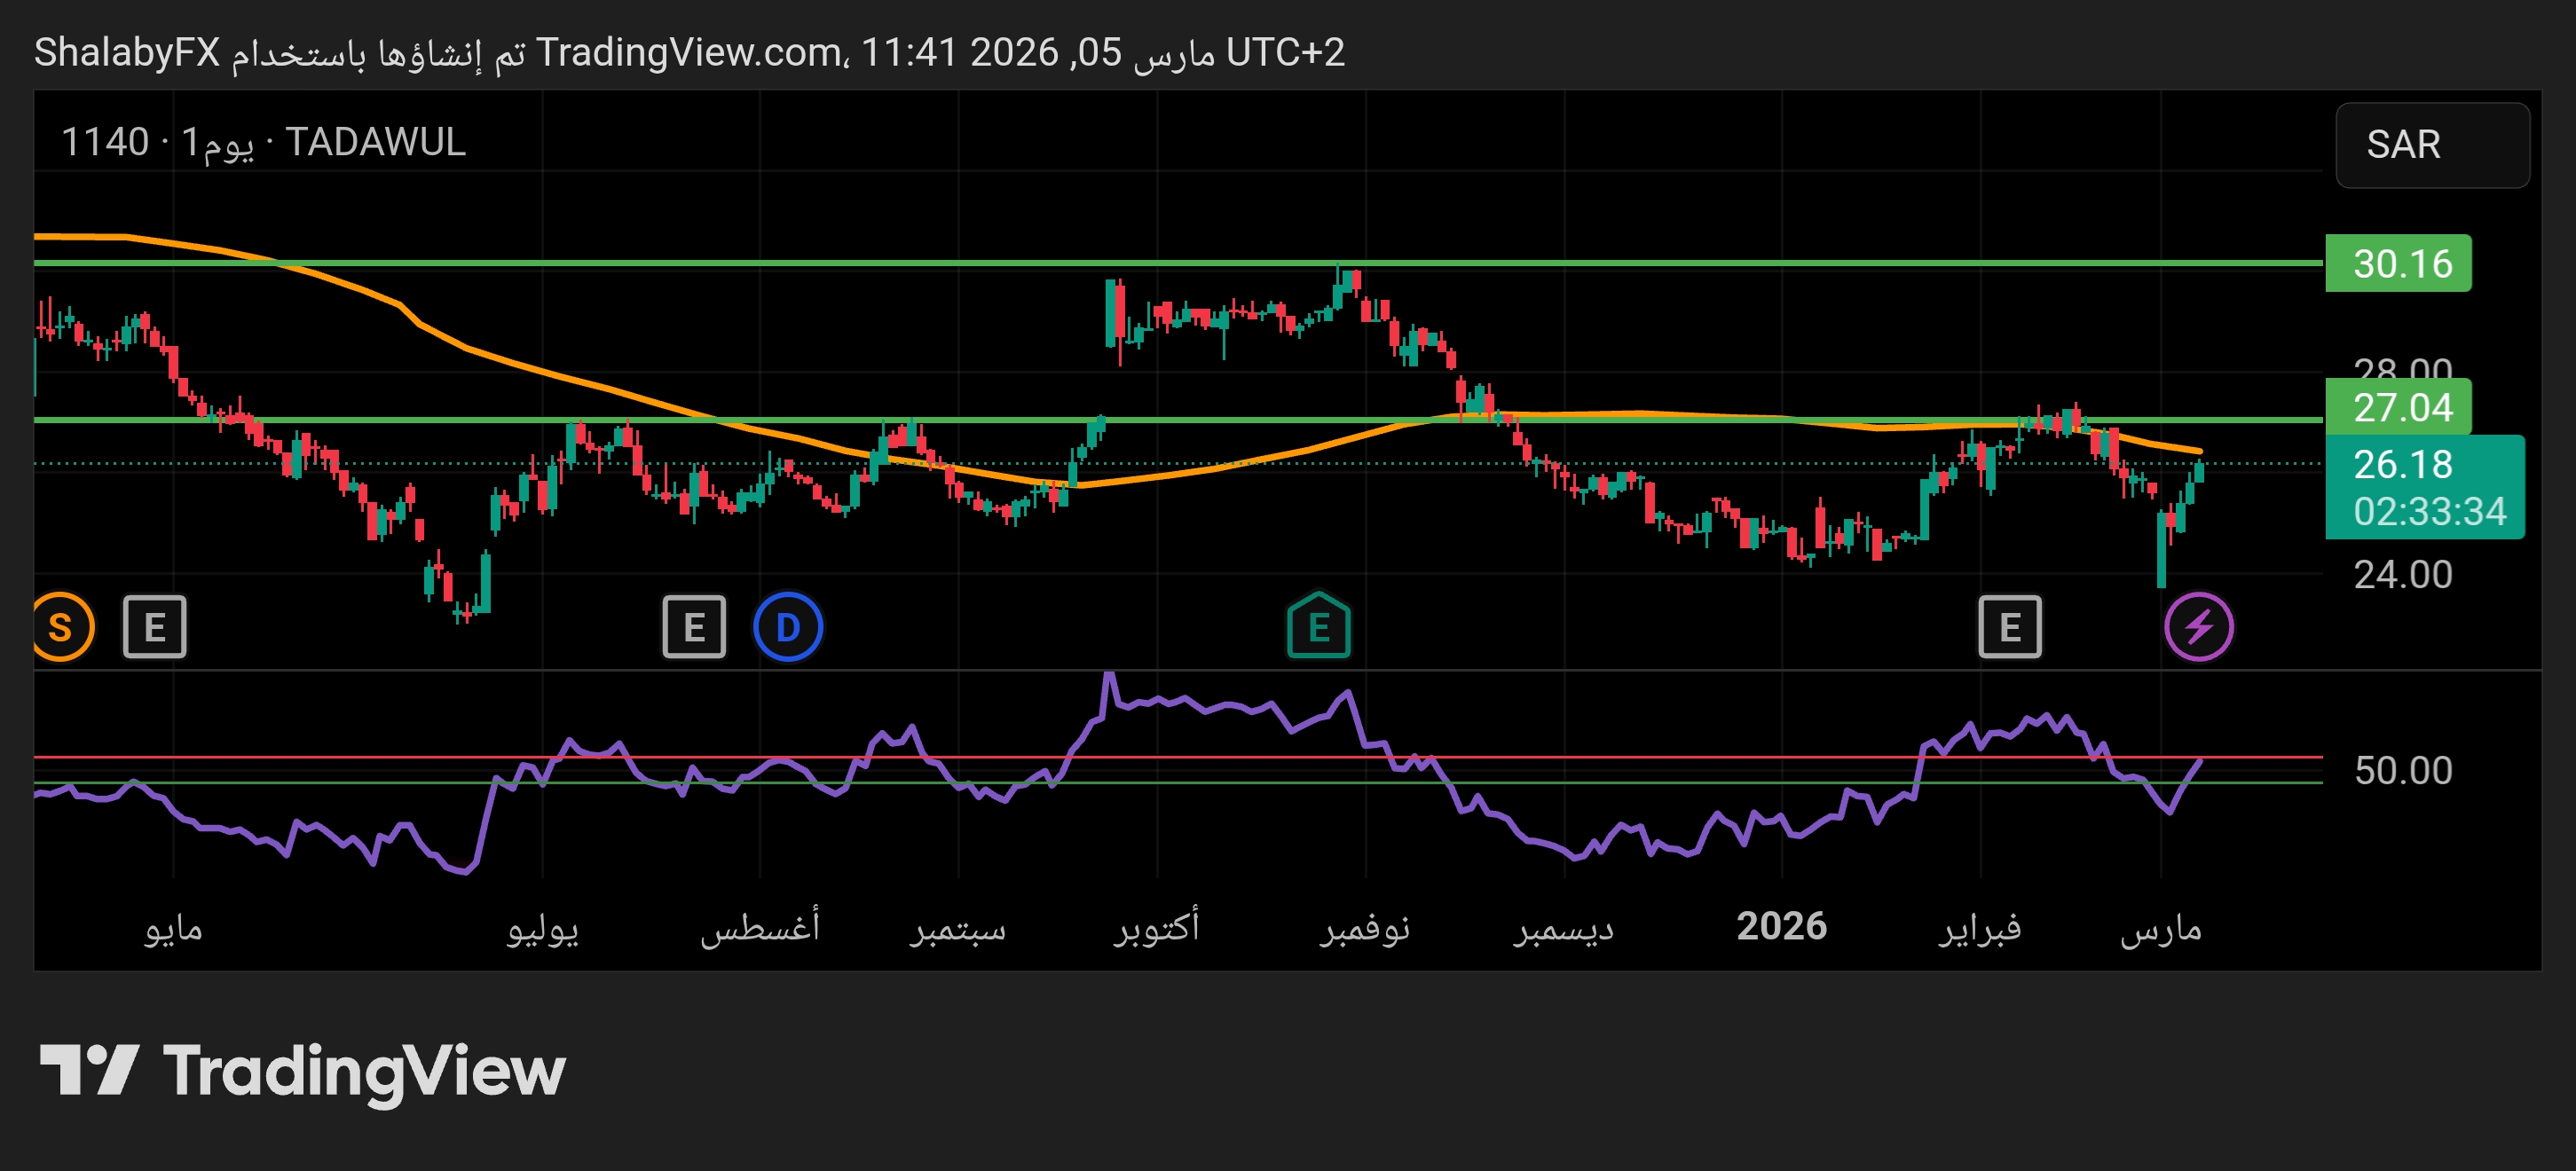Viewport: 2576px width, 1171px height.
Task: Click the earnings E marker near May
Action: click(x=155, y=628)
